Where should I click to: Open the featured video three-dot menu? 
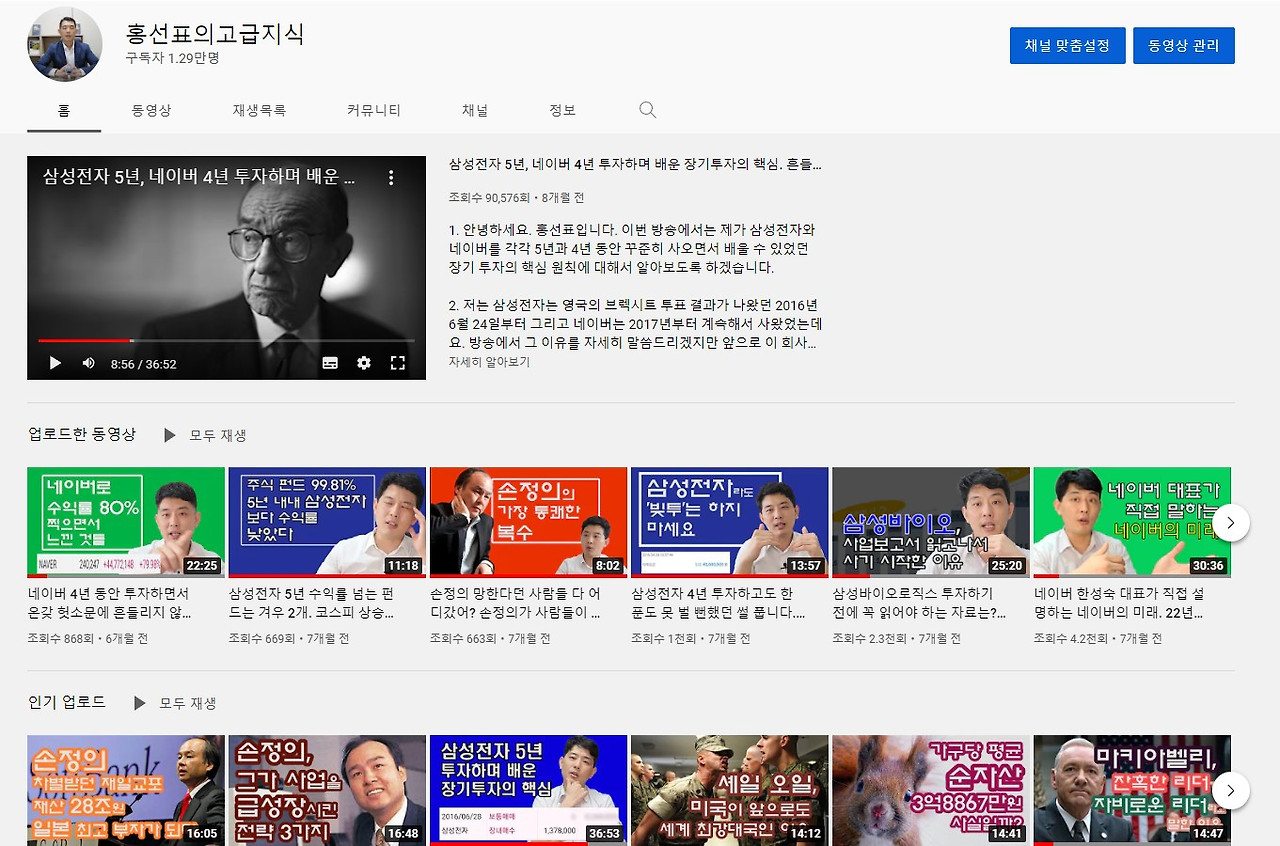(x=391, y=178)
